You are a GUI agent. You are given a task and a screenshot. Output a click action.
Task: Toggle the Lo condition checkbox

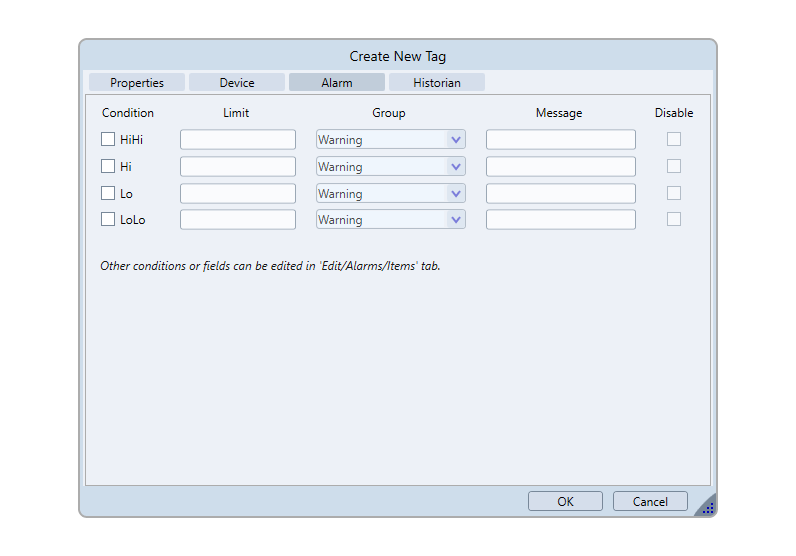tap(108, 193)
